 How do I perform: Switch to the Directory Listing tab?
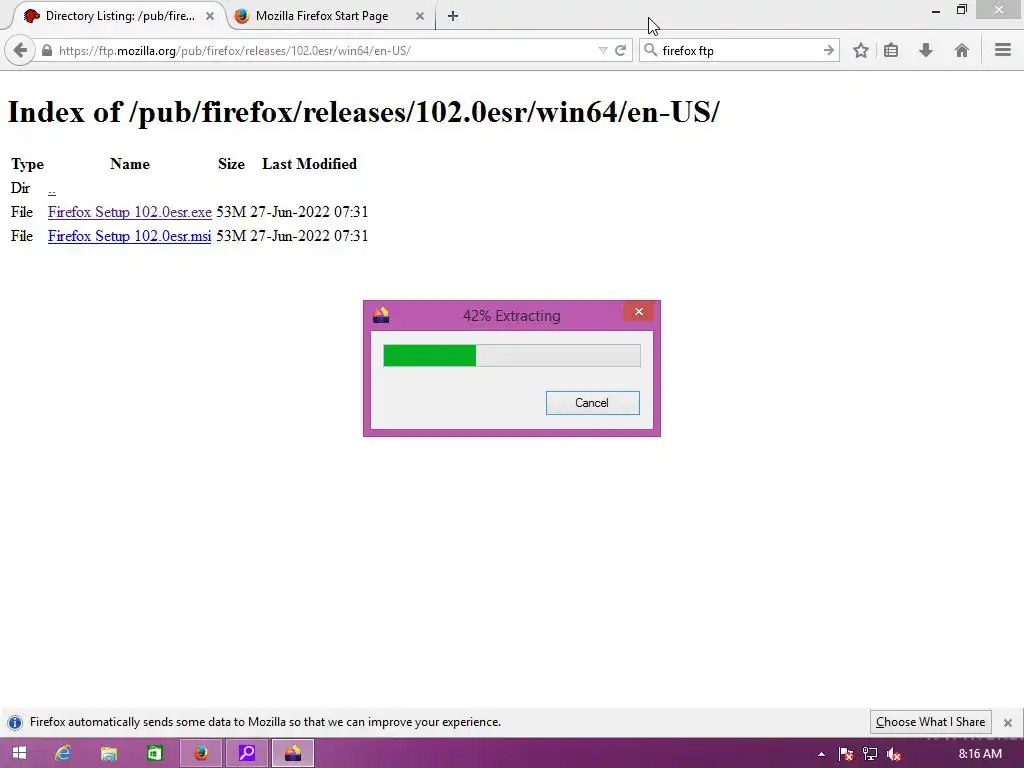click(x=118, y=16)
